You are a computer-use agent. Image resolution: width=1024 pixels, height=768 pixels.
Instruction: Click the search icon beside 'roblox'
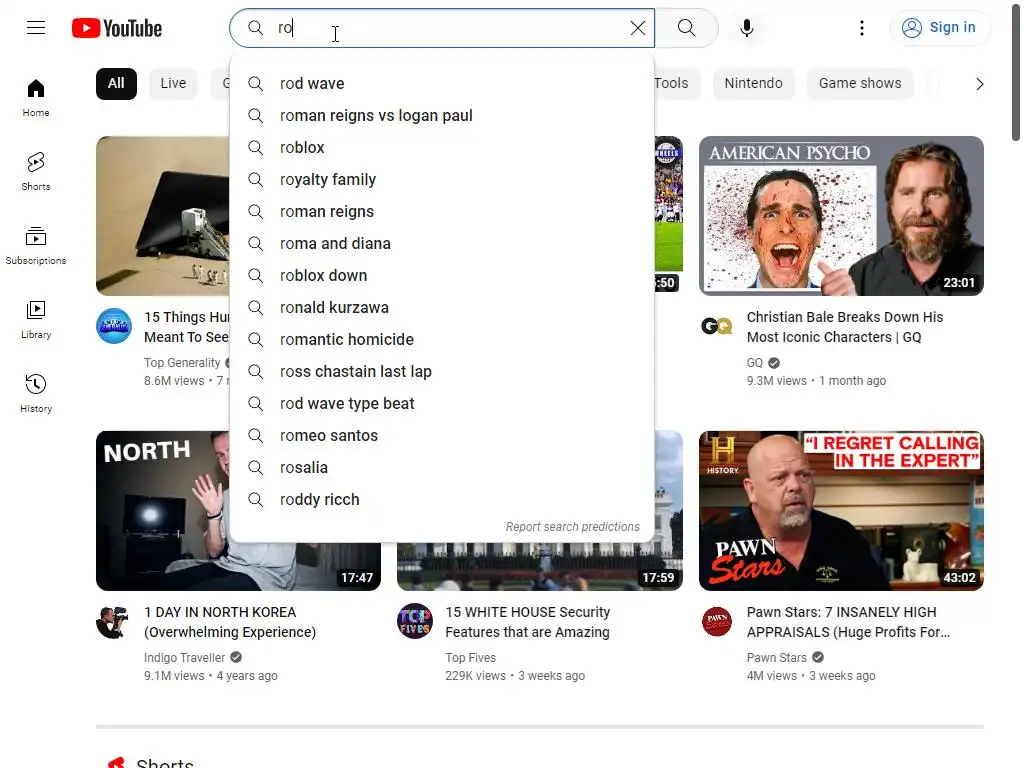(x=255, y=148)
